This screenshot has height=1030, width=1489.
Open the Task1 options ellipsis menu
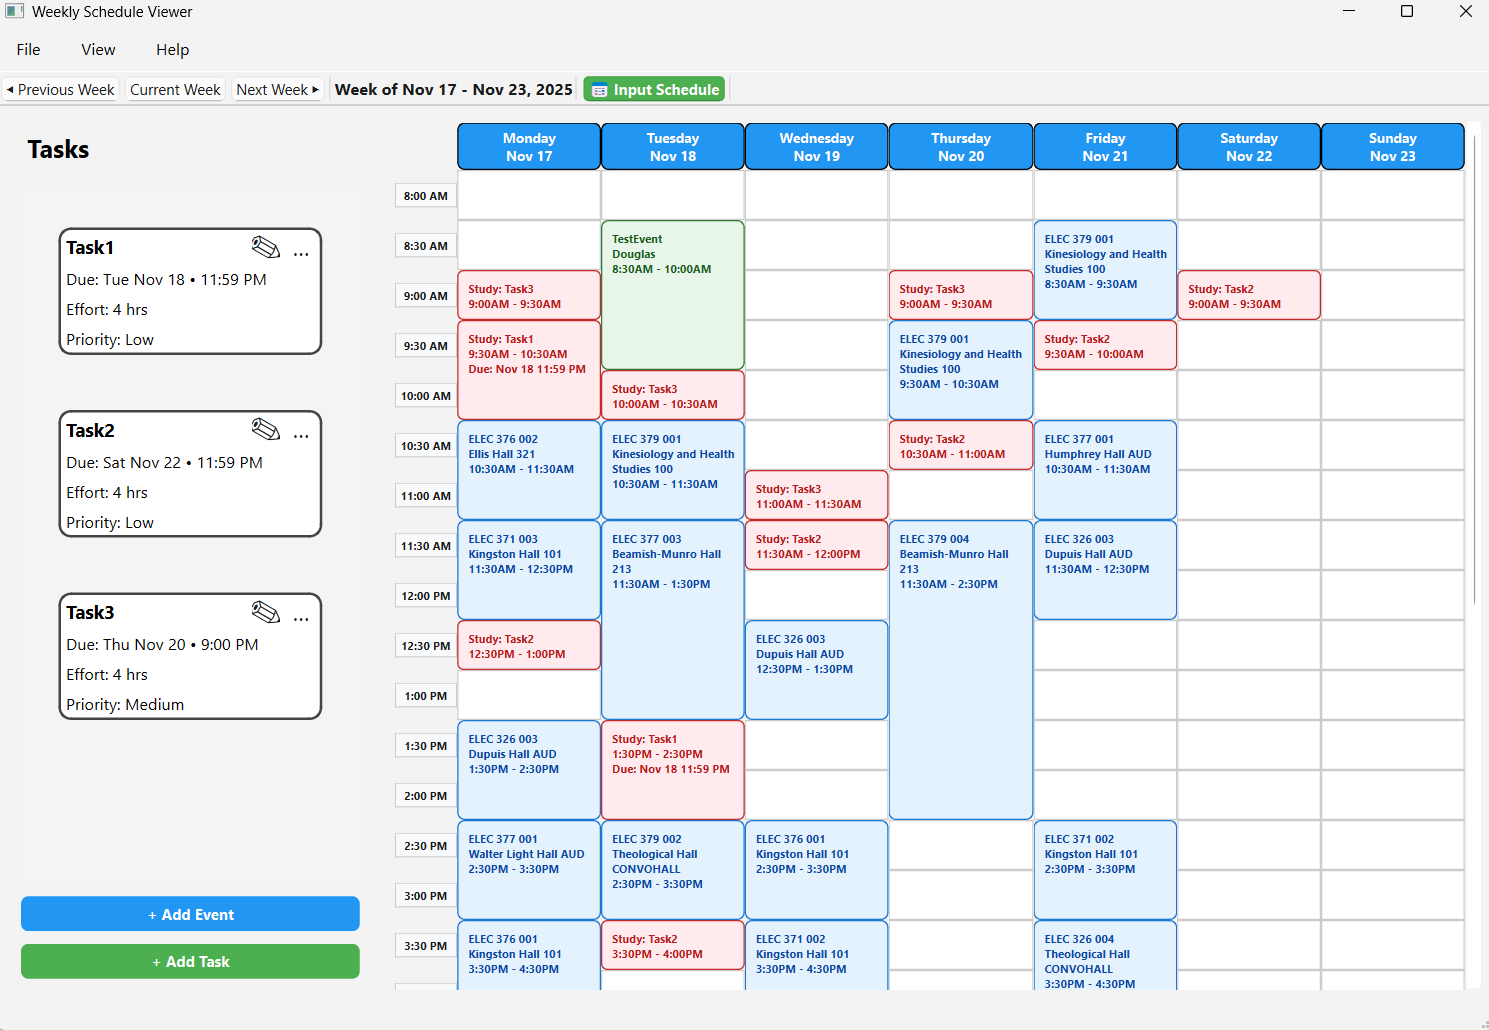tap(301, 254)
